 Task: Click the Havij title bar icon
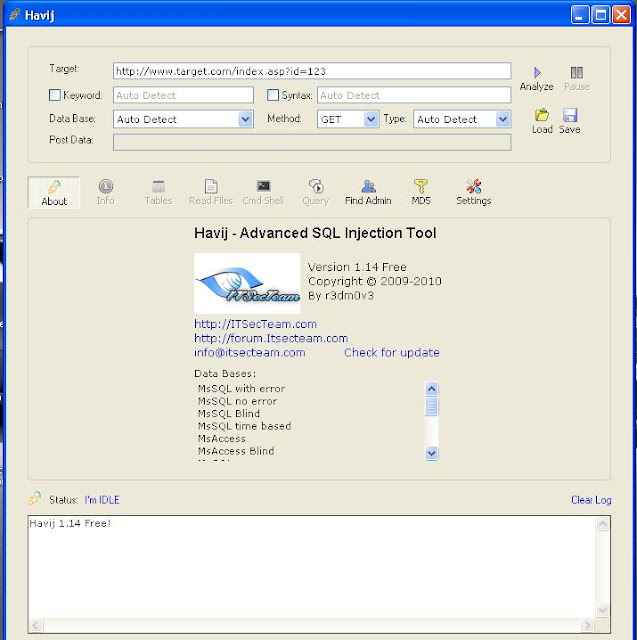pos(15,15)
